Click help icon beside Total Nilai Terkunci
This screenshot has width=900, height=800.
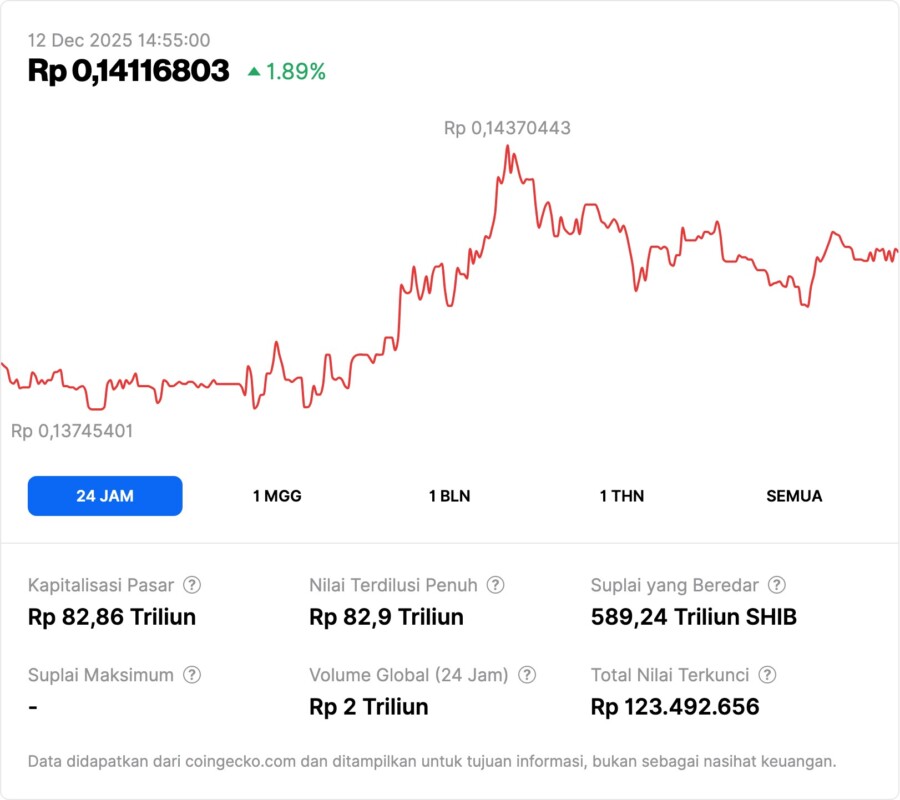coord(767,675)
